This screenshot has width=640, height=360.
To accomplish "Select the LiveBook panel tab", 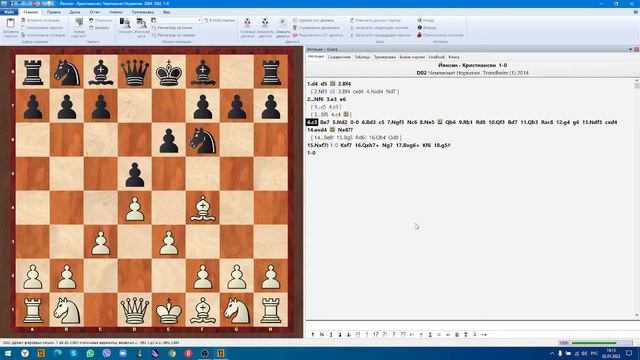I will 436,57.
